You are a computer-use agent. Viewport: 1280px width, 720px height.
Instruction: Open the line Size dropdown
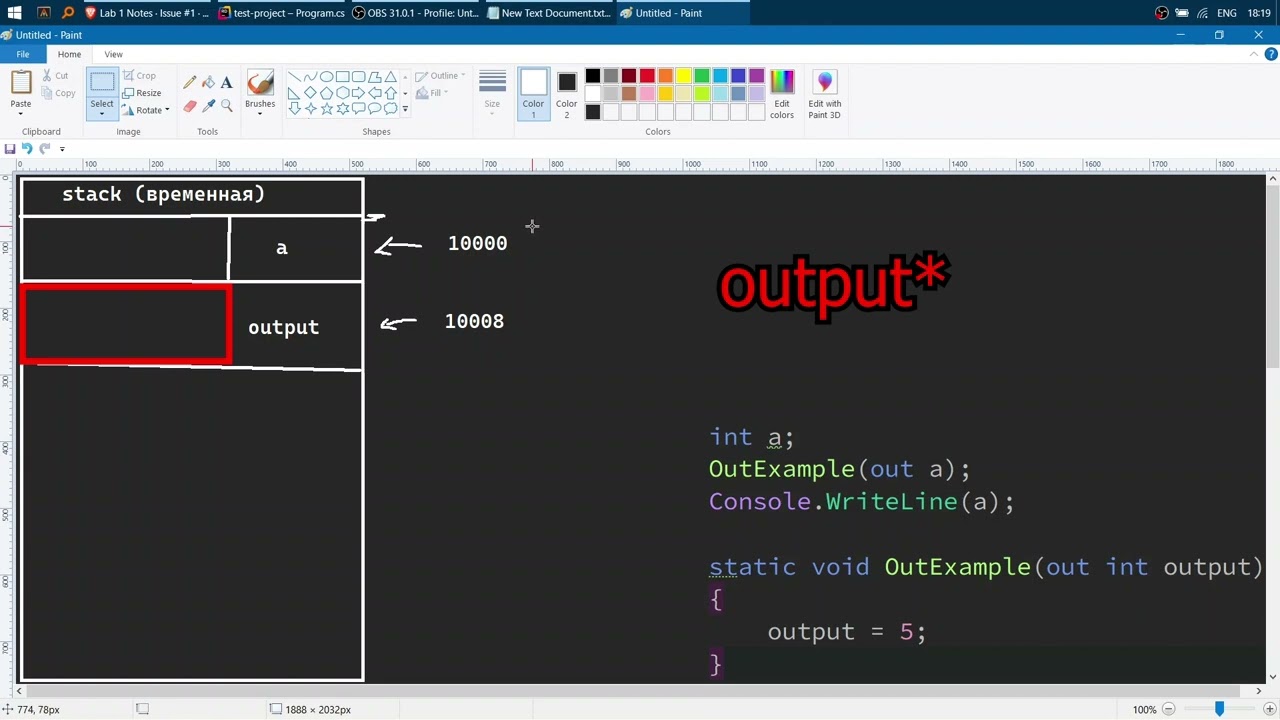click(x=492, y=94)
